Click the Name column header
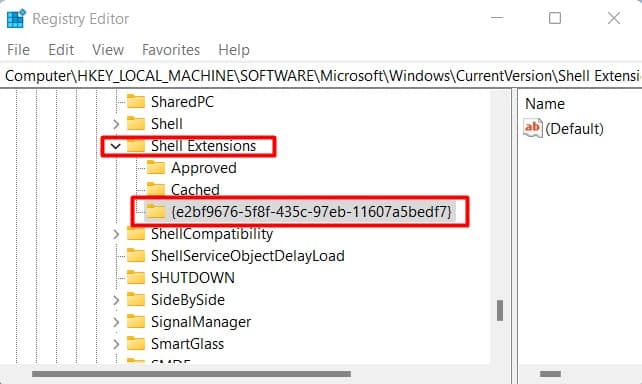The width and height of the screenshot is (642, 384). pos(545,104)
